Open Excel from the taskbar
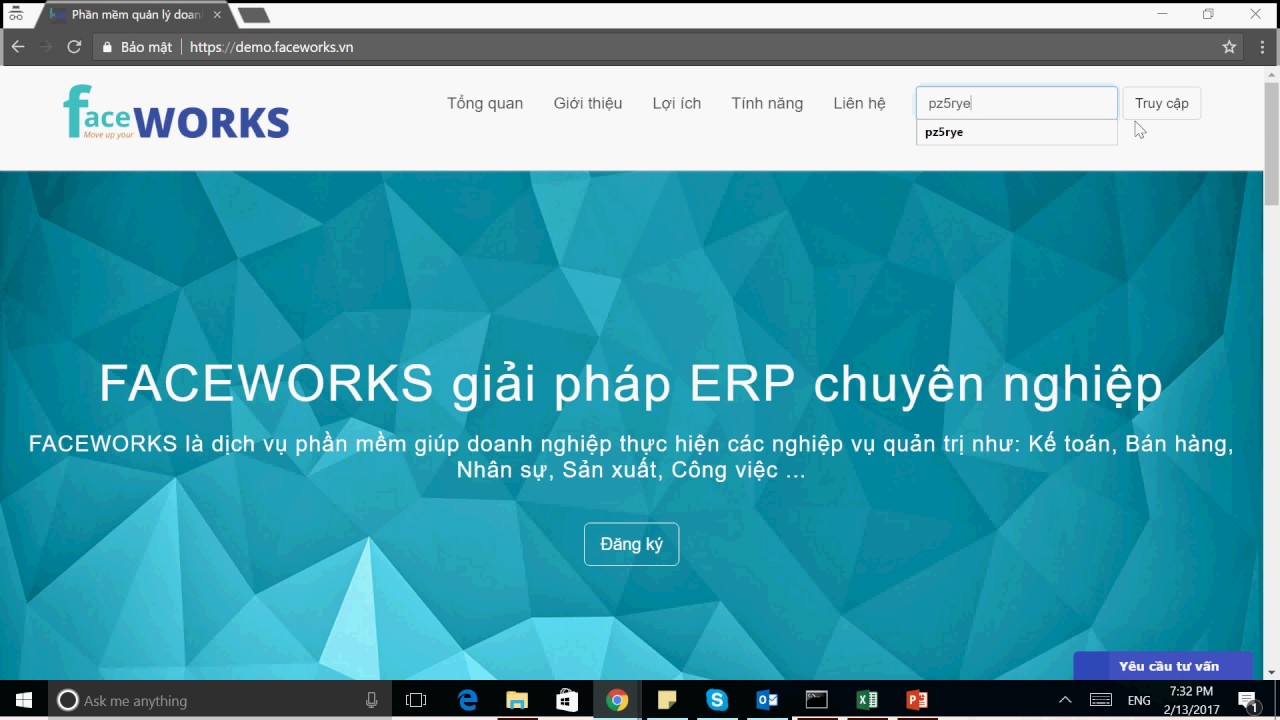The image size is (1280, 720). tap(867, 700)
